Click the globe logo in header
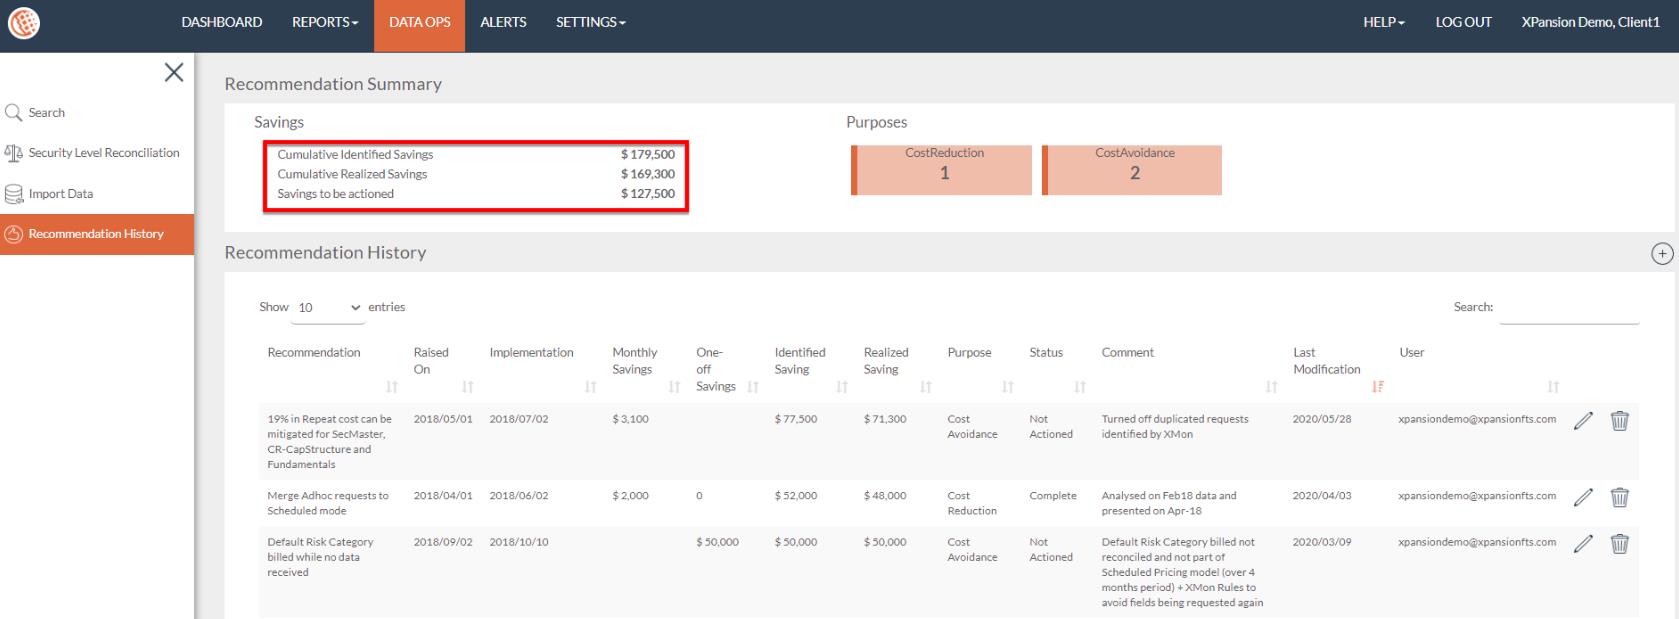Viewport: 1679px width, 619px height. click(24, 23)
